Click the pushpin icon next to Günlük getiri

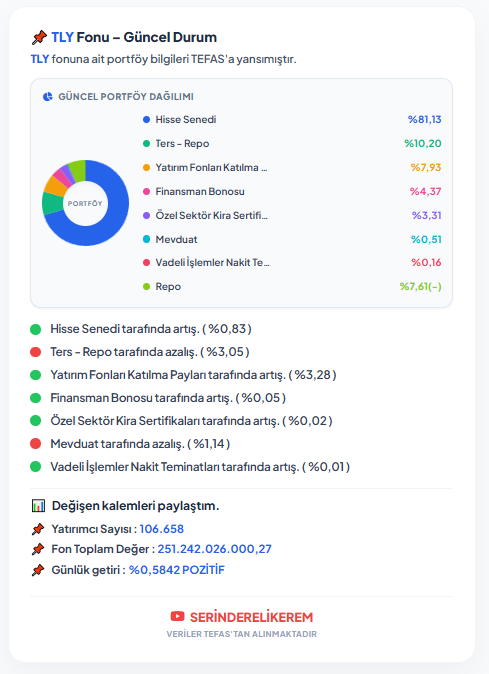pos(38,570)
